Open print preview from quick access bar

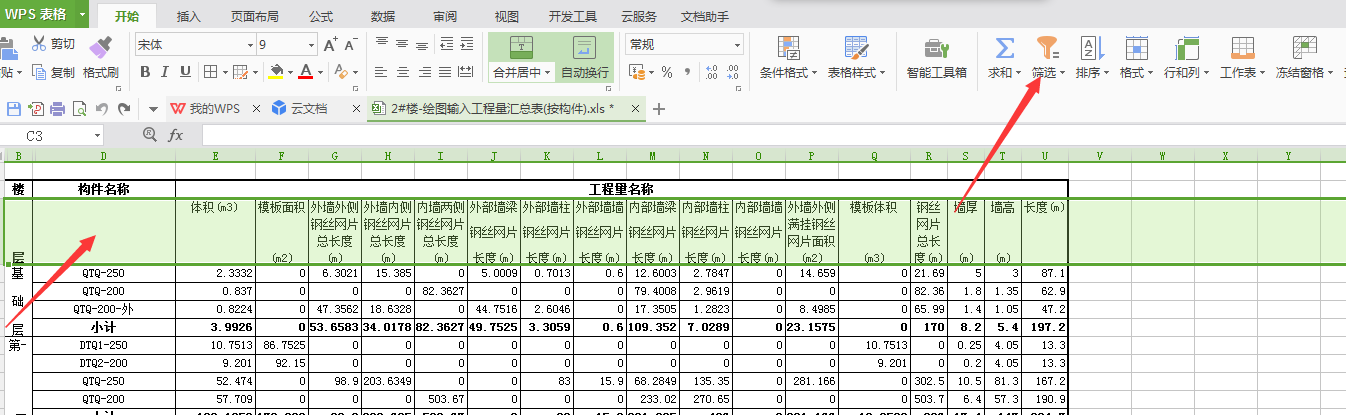click(79, 108)
